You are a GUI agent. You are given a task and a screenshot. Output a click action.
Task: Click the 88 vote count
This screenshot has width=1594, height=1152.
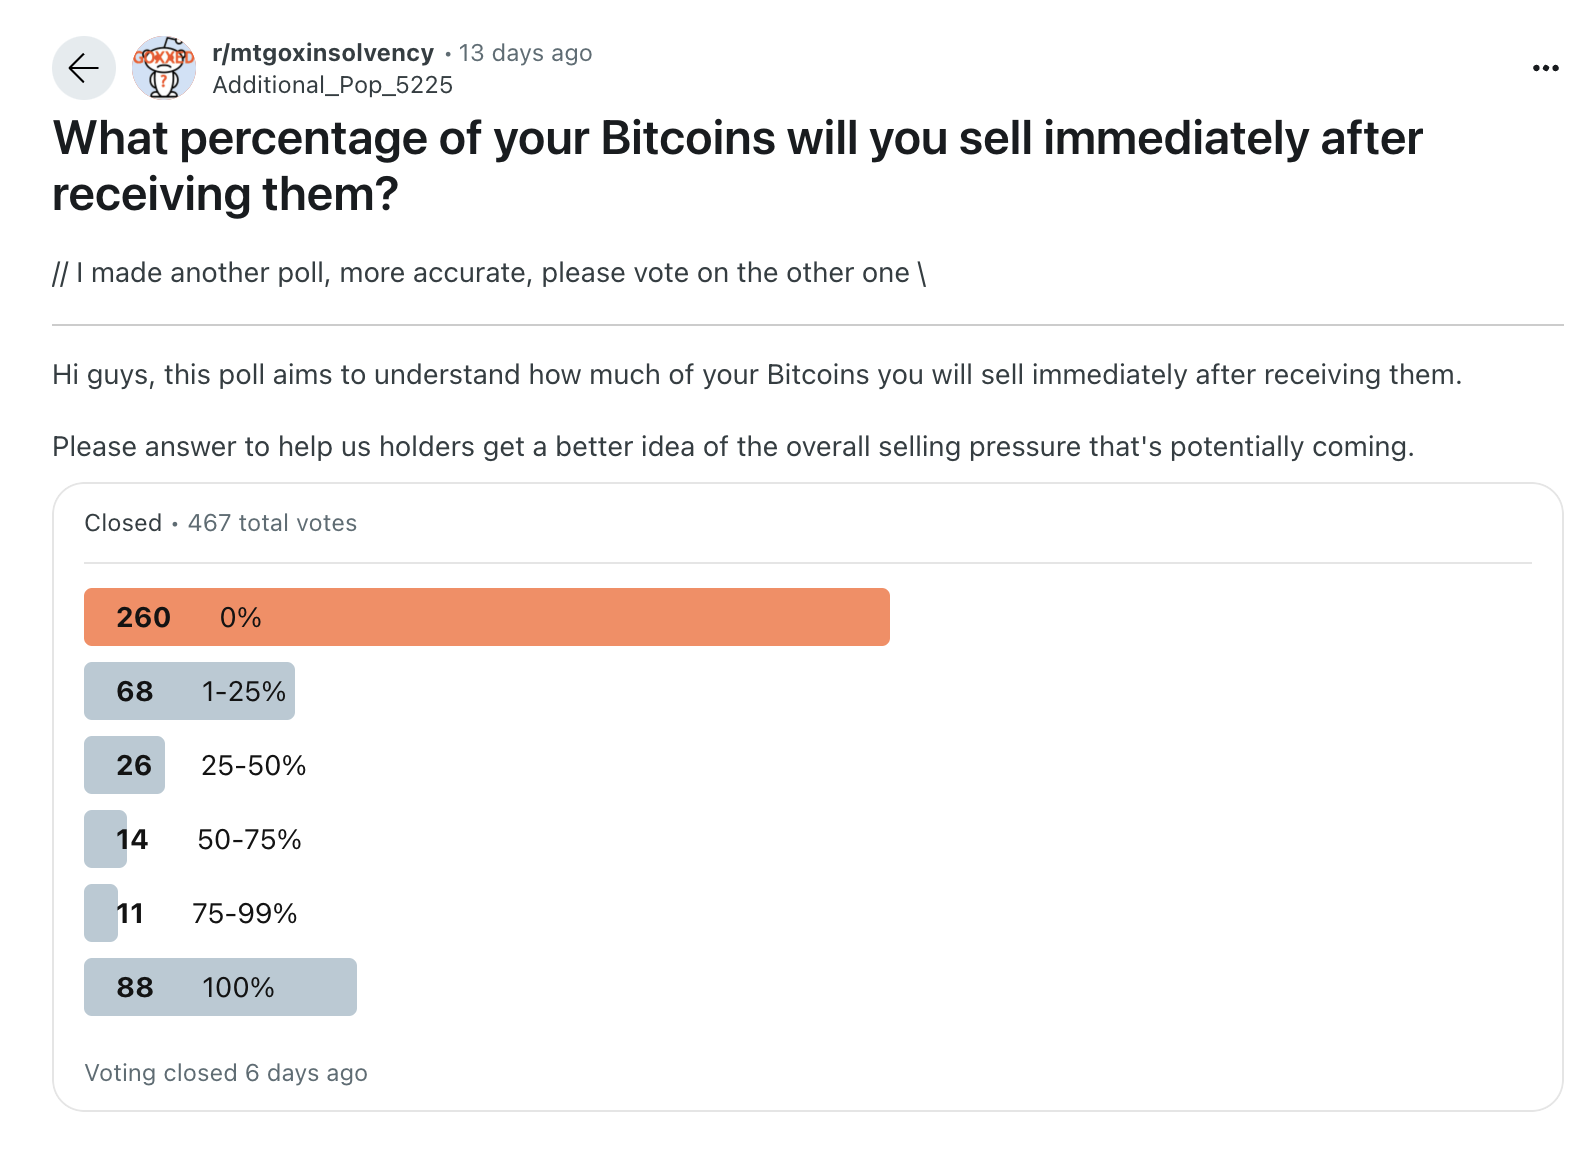(x=135, y=987)
